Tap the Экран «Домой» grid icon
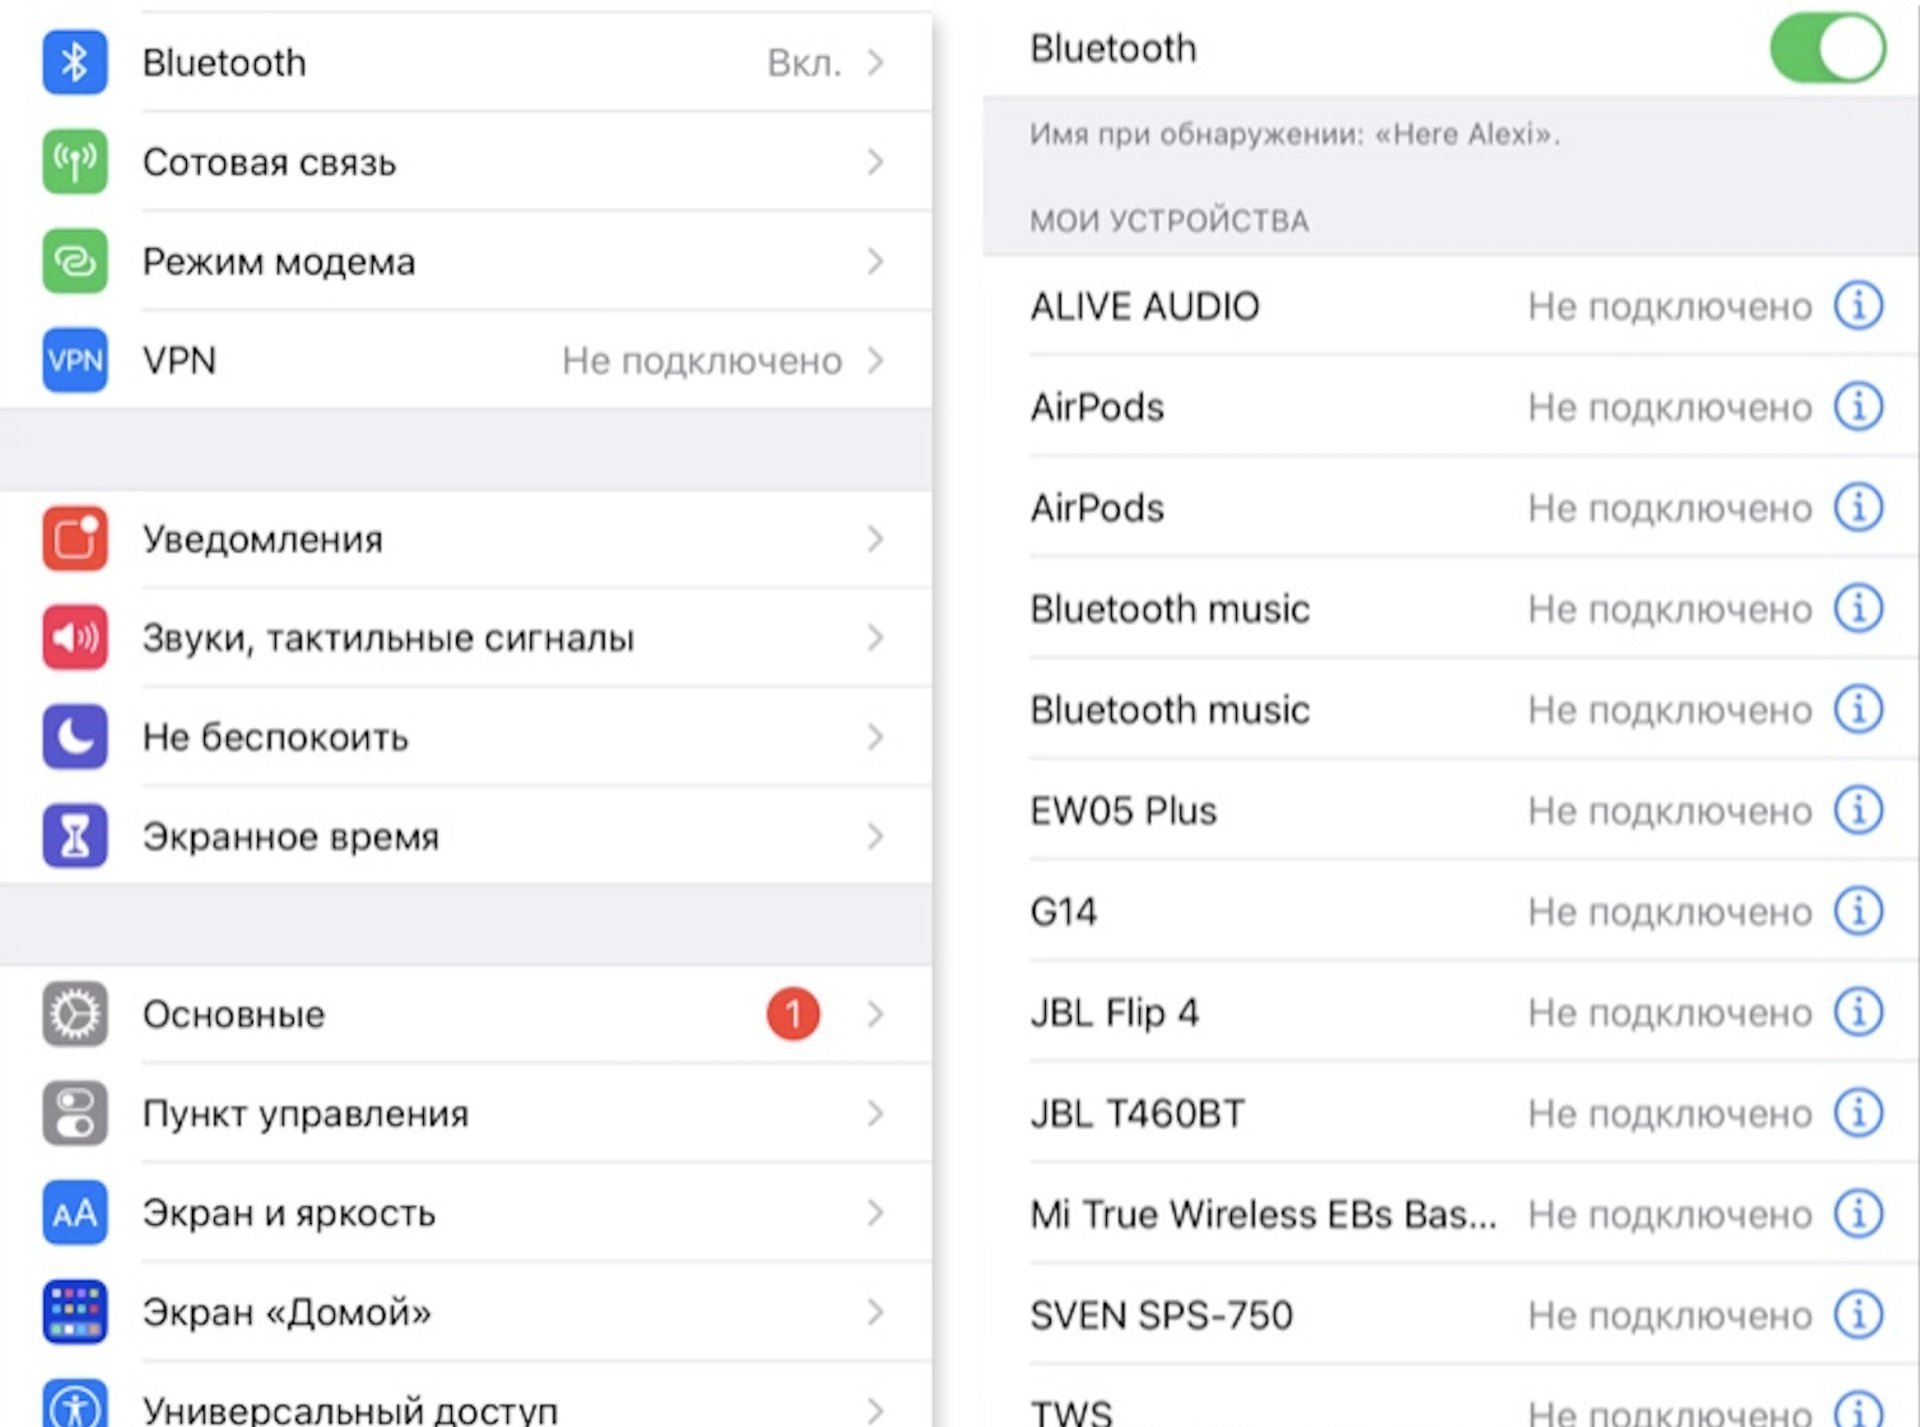This screenshot has height=1427, width=1920. click(x=75, y=1312)
